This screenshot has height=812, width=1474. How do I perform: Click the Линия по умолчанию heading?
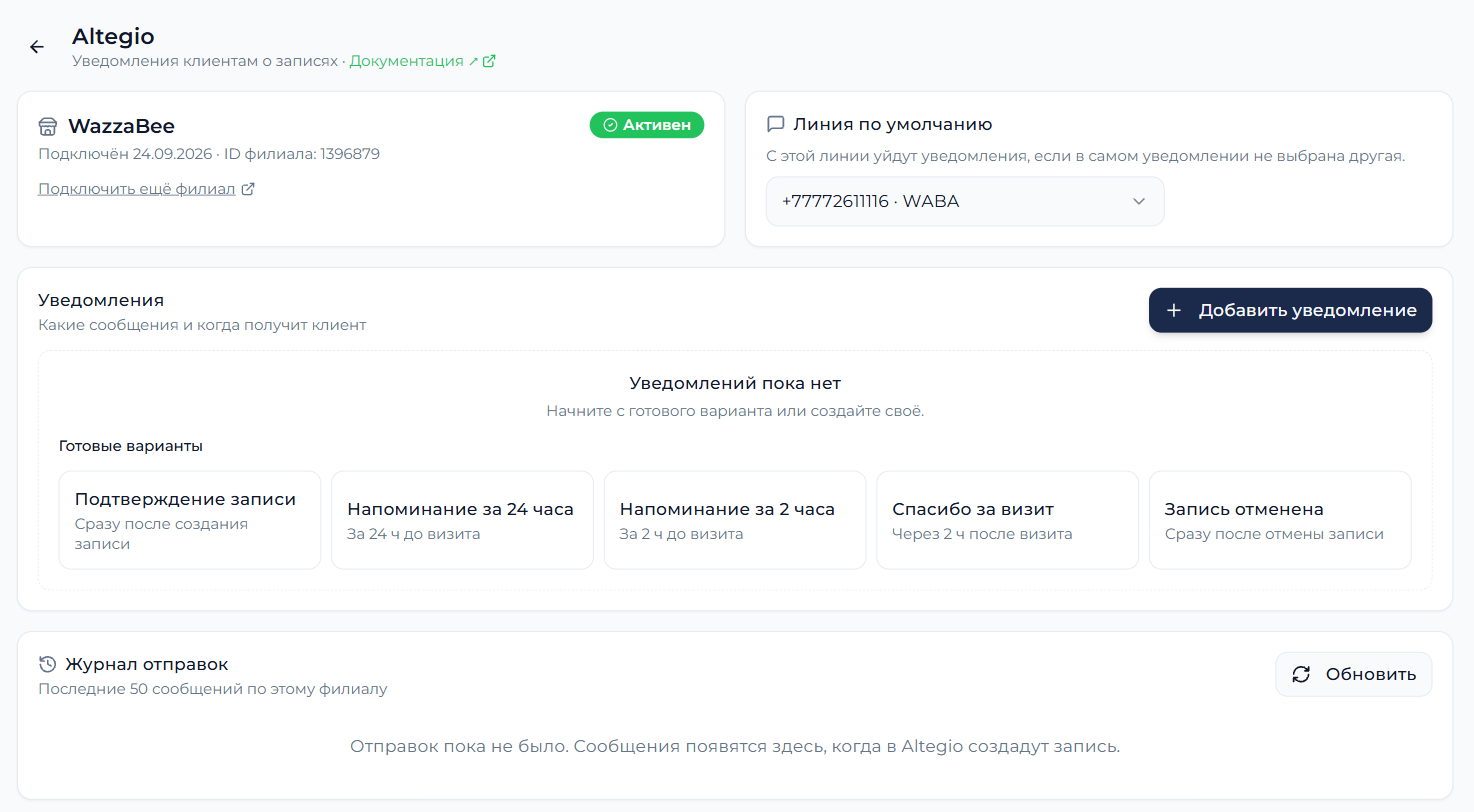[x=892, y=125]
